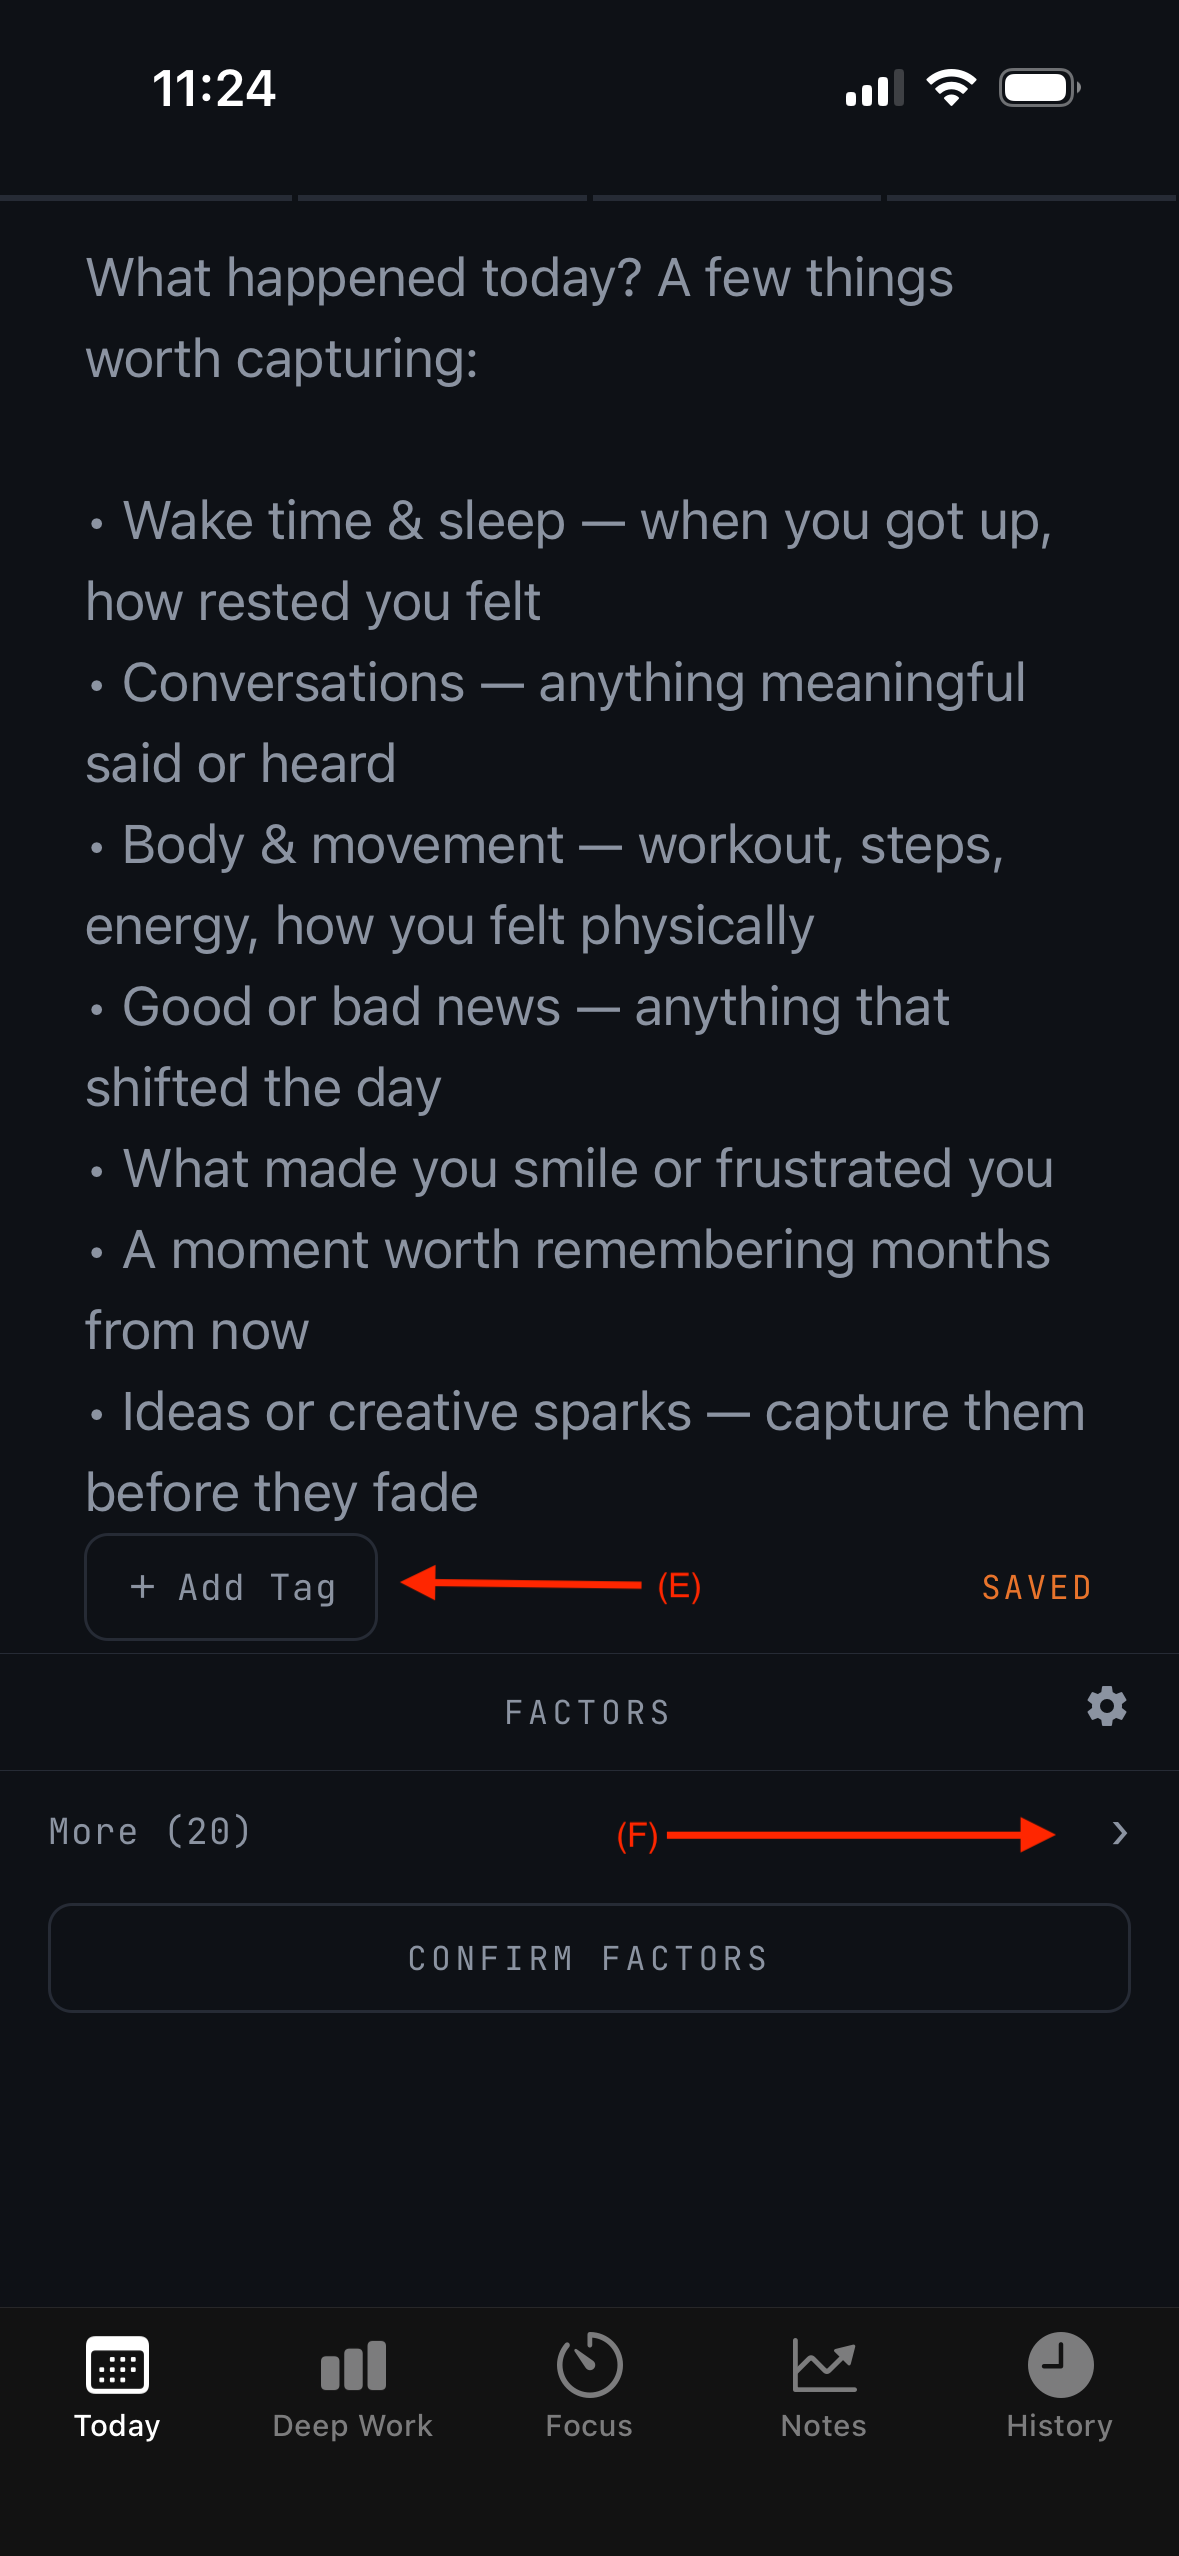The image size is (1179, 2556).
Task: Click the + Add Tag button
Action: coord(231,1587)
